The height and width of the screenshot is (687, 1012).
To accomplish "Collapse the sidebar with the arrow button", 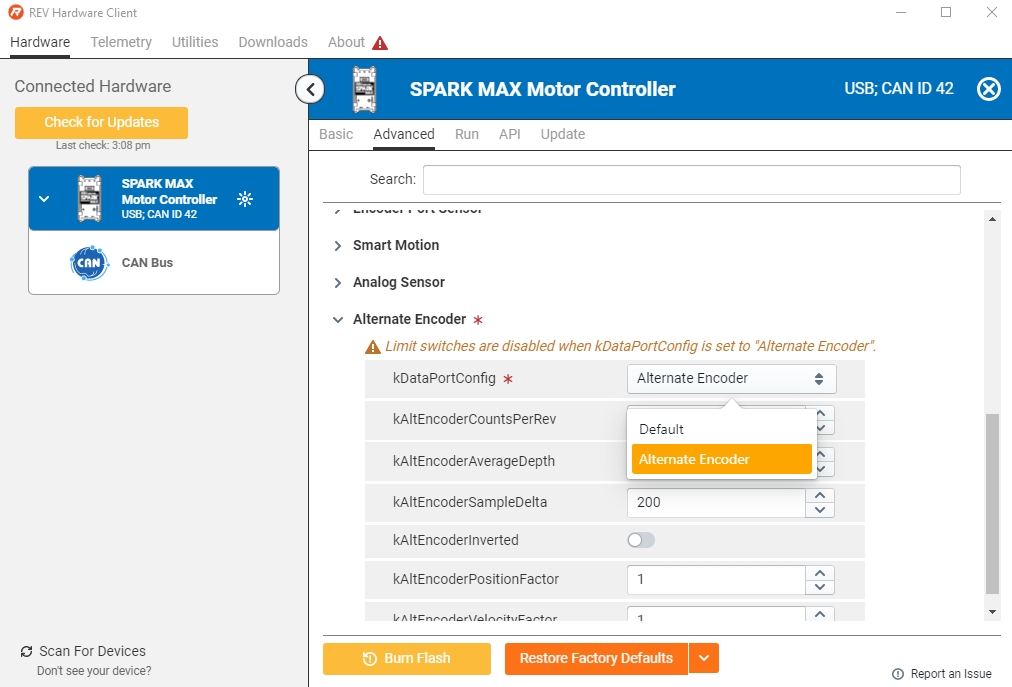I will coord(310,89).
